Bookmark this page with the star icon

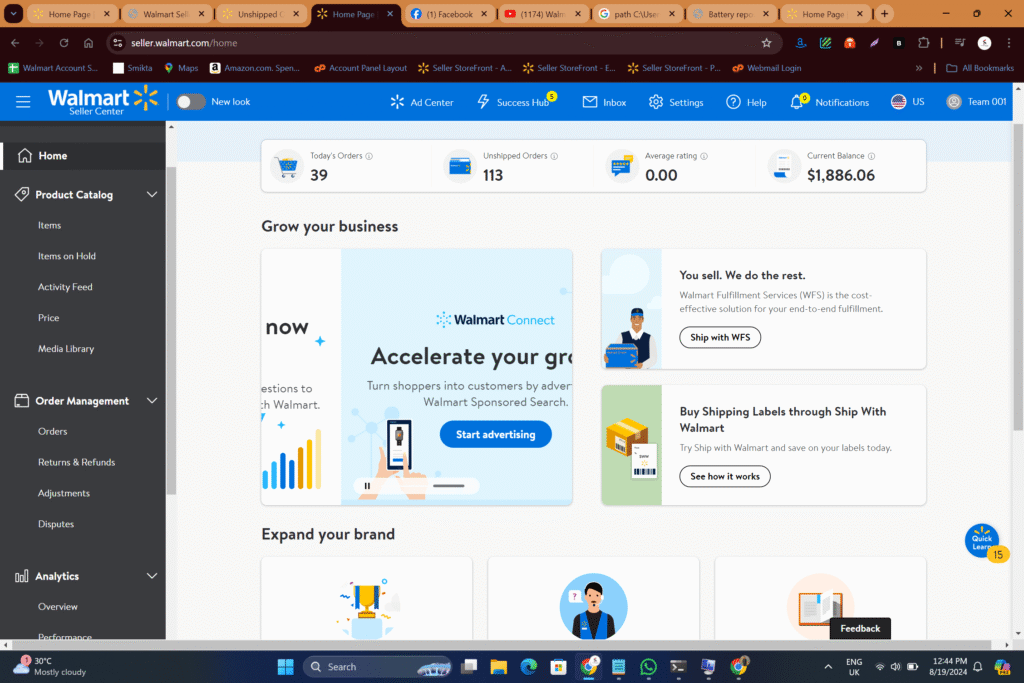click(x=767, y=43)
